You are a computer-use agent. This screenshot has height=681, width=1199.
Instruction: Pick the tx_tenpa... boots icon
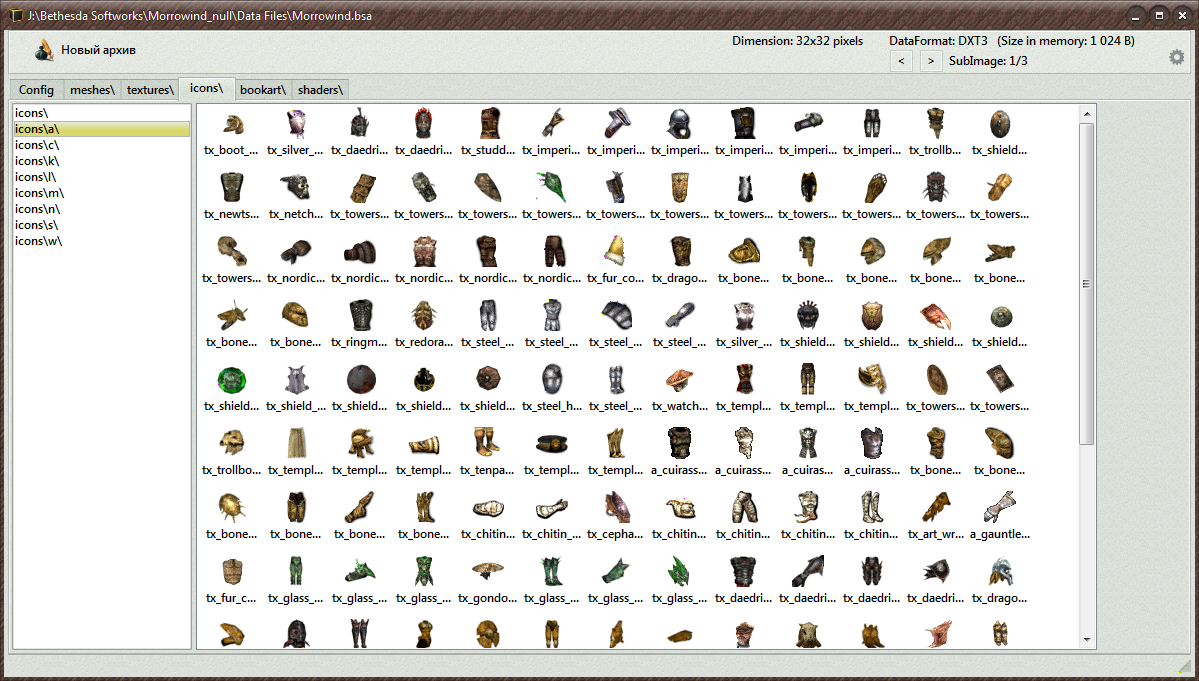[488, 444]
